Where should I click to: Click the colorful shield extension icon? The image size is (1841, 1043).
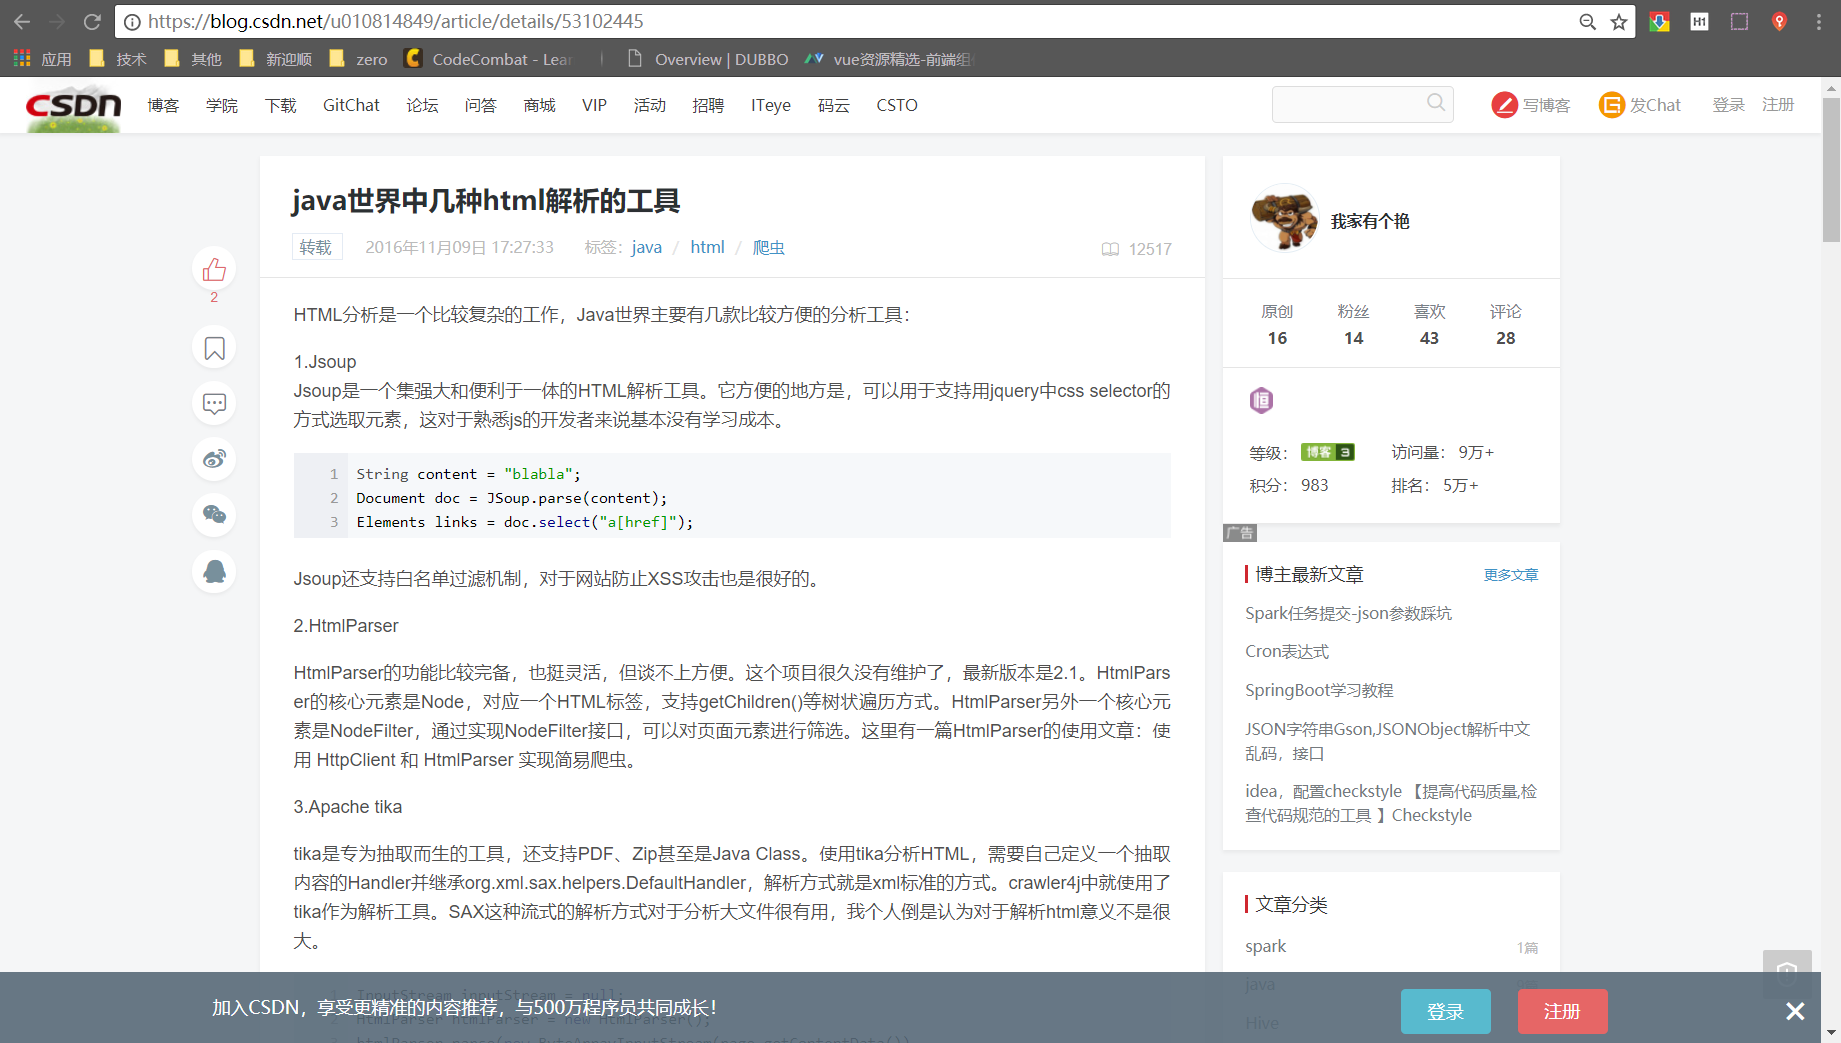click(1659, 22)
